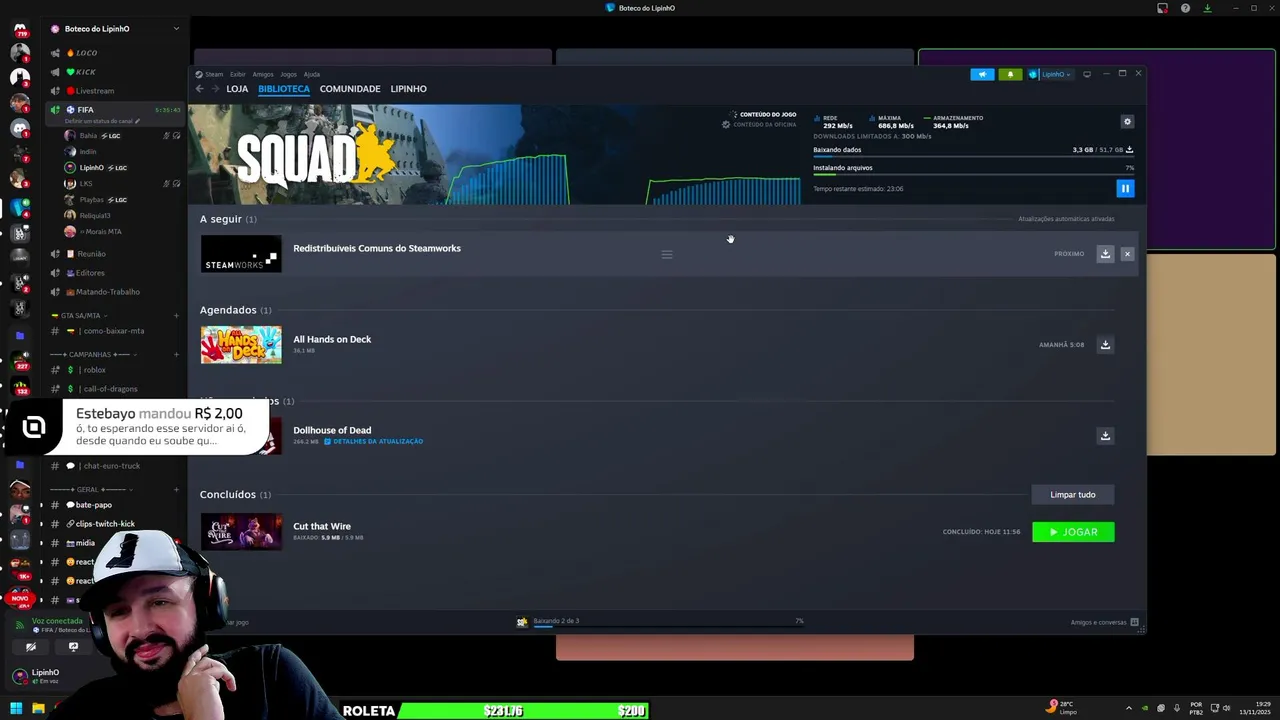Open the Cut that Wire thumbnail
Image resolution: width=1280 pixels, height=720 pixels.
pos(241,532)
